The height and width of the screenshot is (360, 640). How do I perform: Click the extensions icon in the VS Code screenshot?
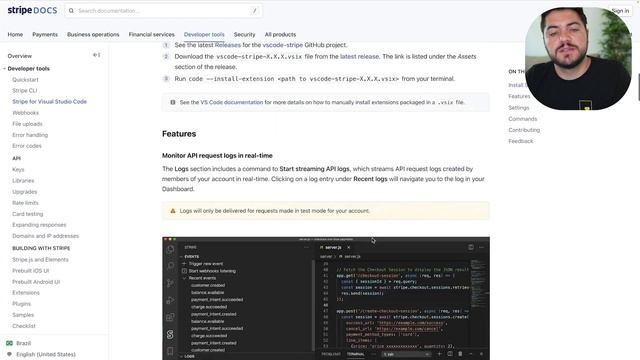point(170,317)
